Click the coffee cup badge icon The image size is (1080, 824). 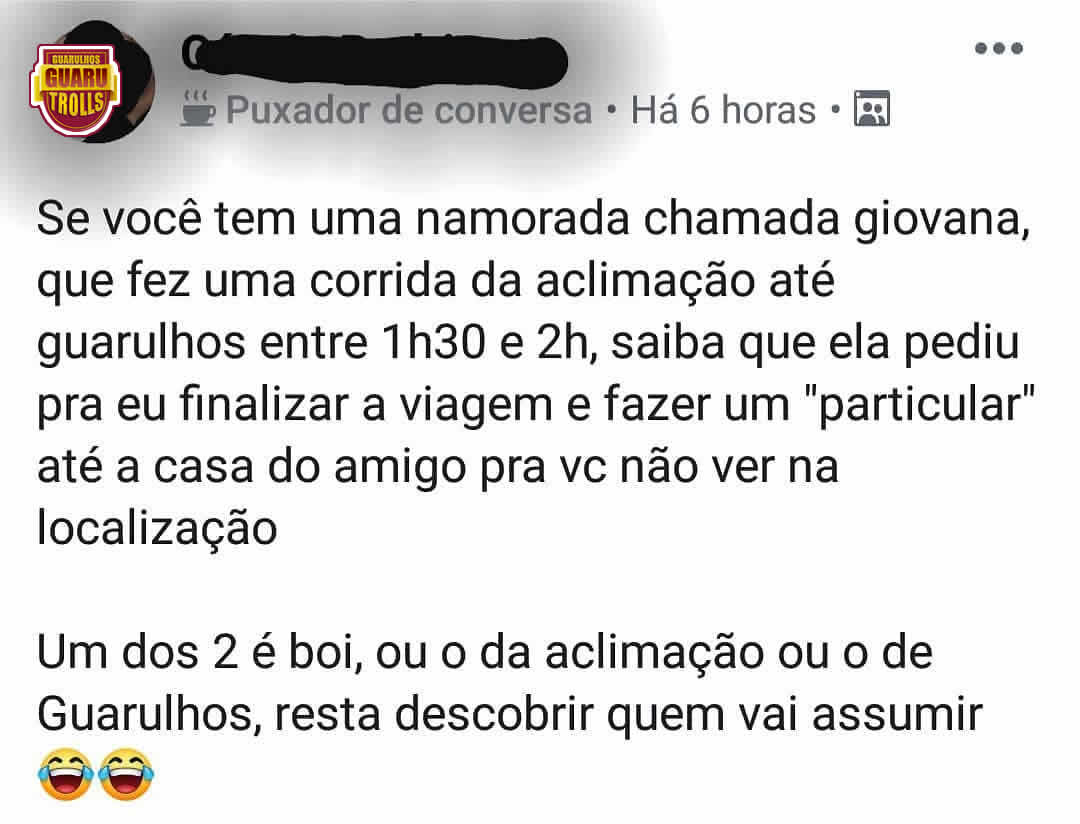click(198, 109)
